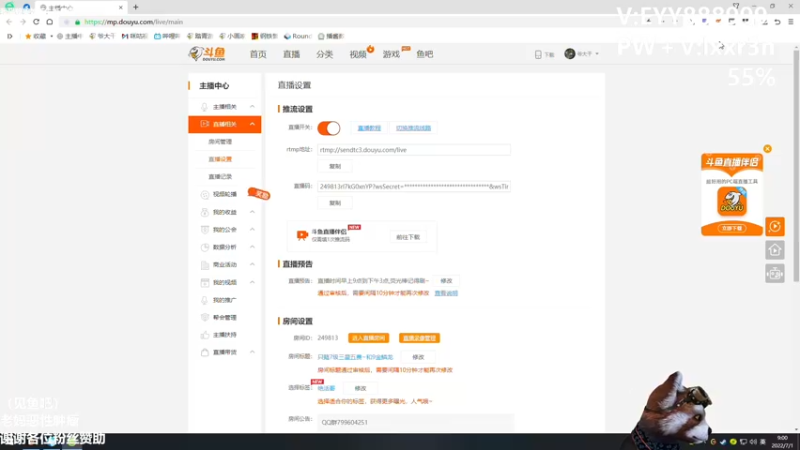
Task: Click the user avatar in the header
Action: [x=569, y=54]
